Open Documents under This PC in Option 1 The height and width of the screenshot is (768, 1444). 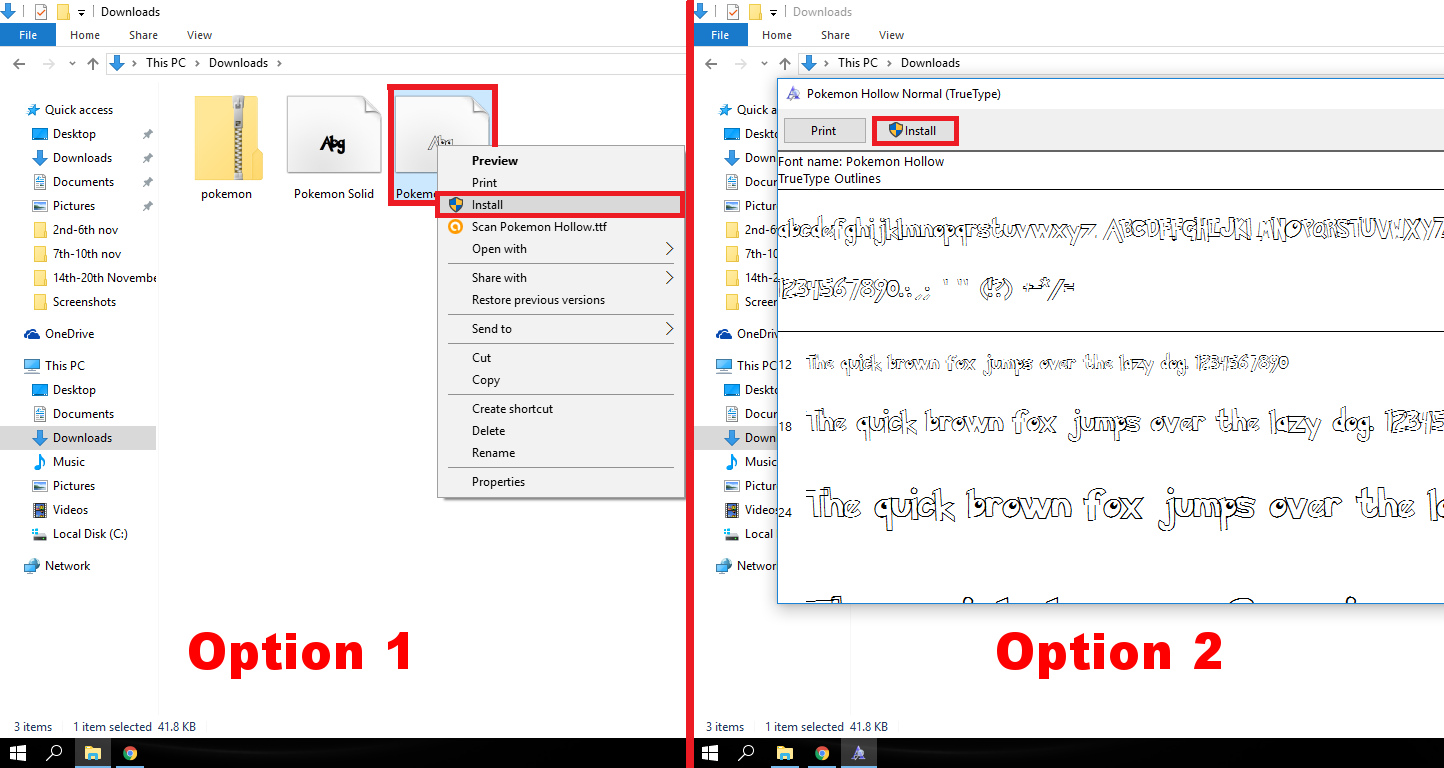click(x=83, y=414)
